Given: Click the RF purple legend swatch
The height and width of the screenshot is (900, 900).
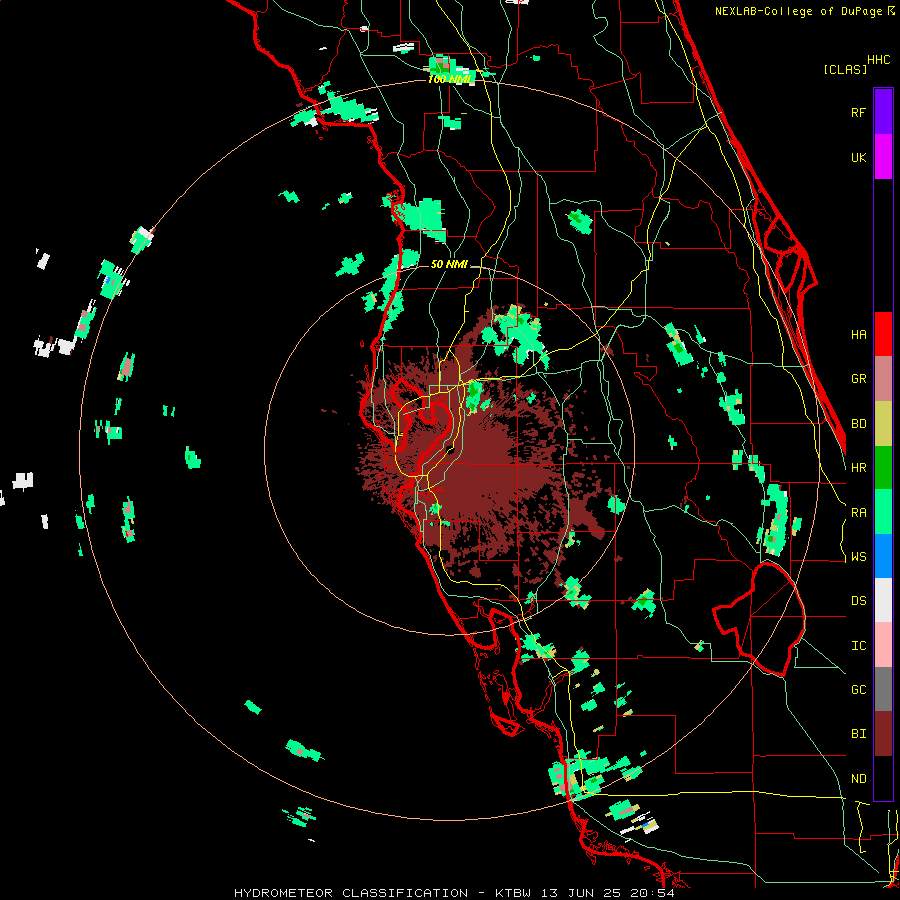Looking at the screenshot, I should [x=883, y=111].
